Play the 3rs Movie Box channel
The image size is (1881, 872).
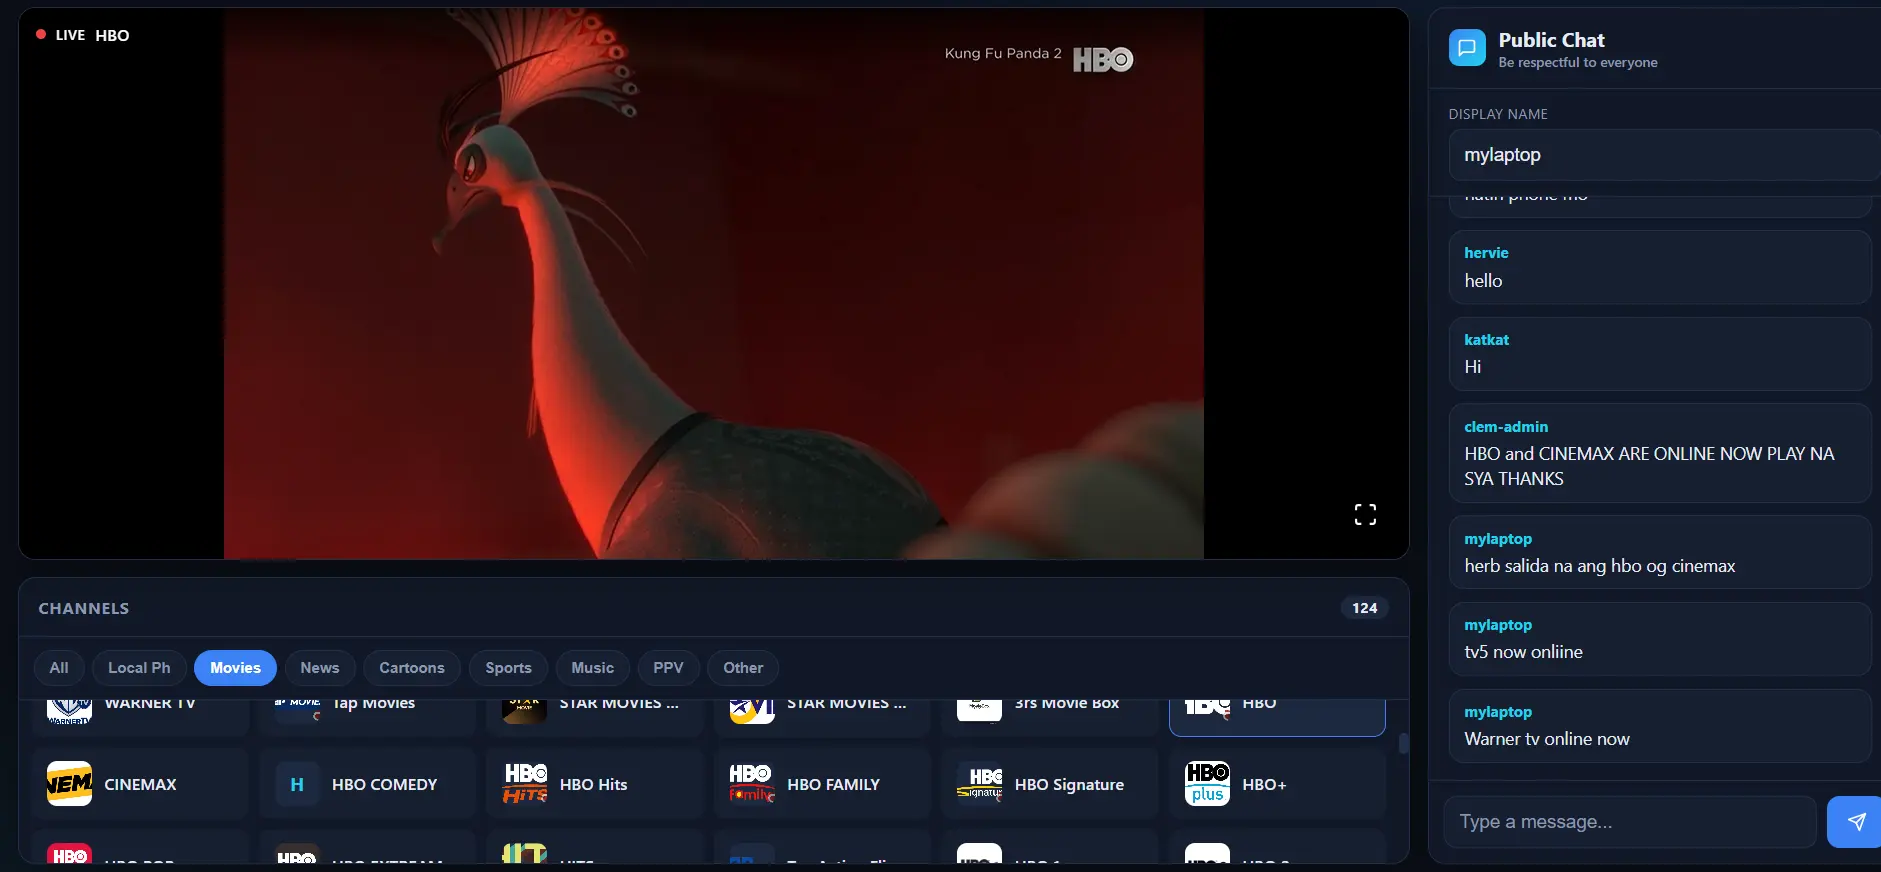(x=1050, y=716)
